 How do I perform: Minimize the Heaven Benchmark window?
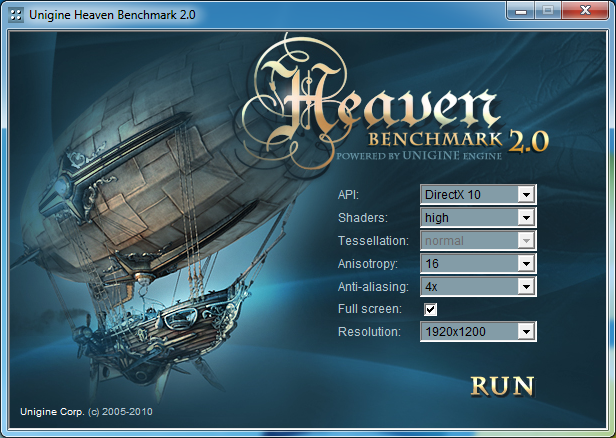(x=521, y=10)
